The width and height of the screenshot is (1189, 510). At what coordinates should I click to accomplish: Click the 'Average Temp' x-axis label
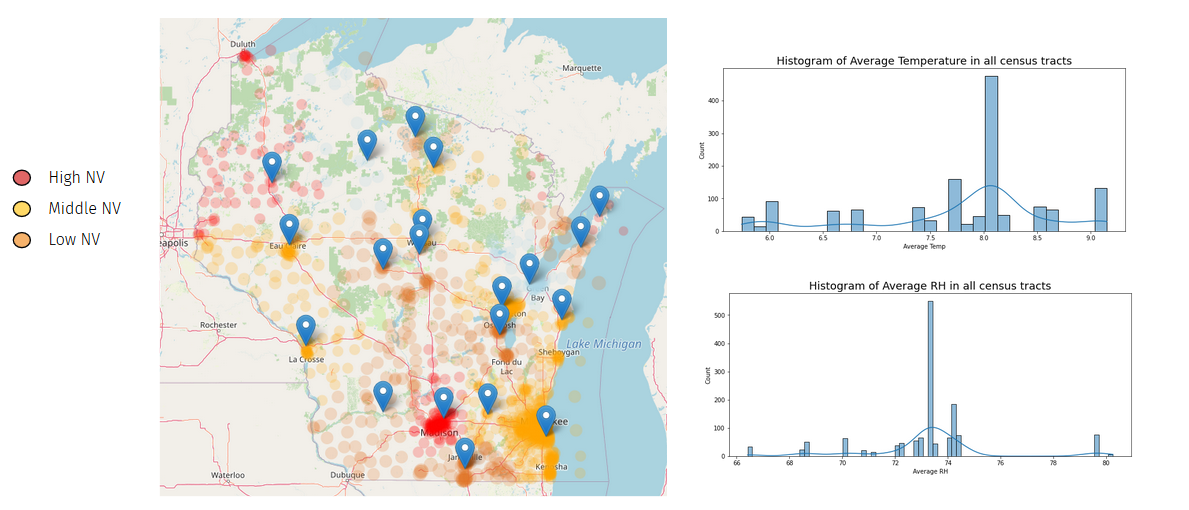tap(924, 246)
